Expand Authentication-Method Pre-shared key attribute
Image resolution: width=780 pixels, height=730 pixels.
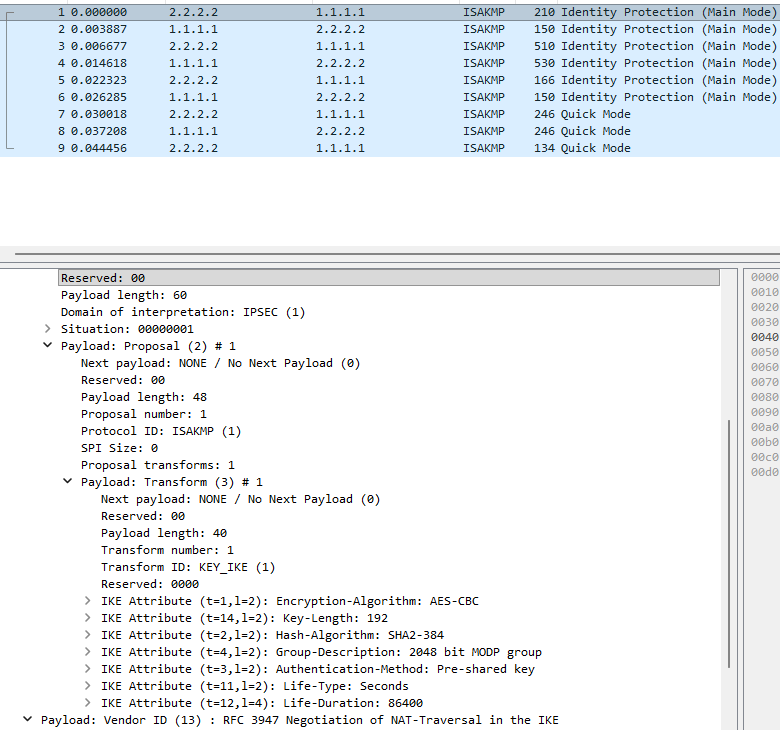pyautogui.click(x=88, y=669)
